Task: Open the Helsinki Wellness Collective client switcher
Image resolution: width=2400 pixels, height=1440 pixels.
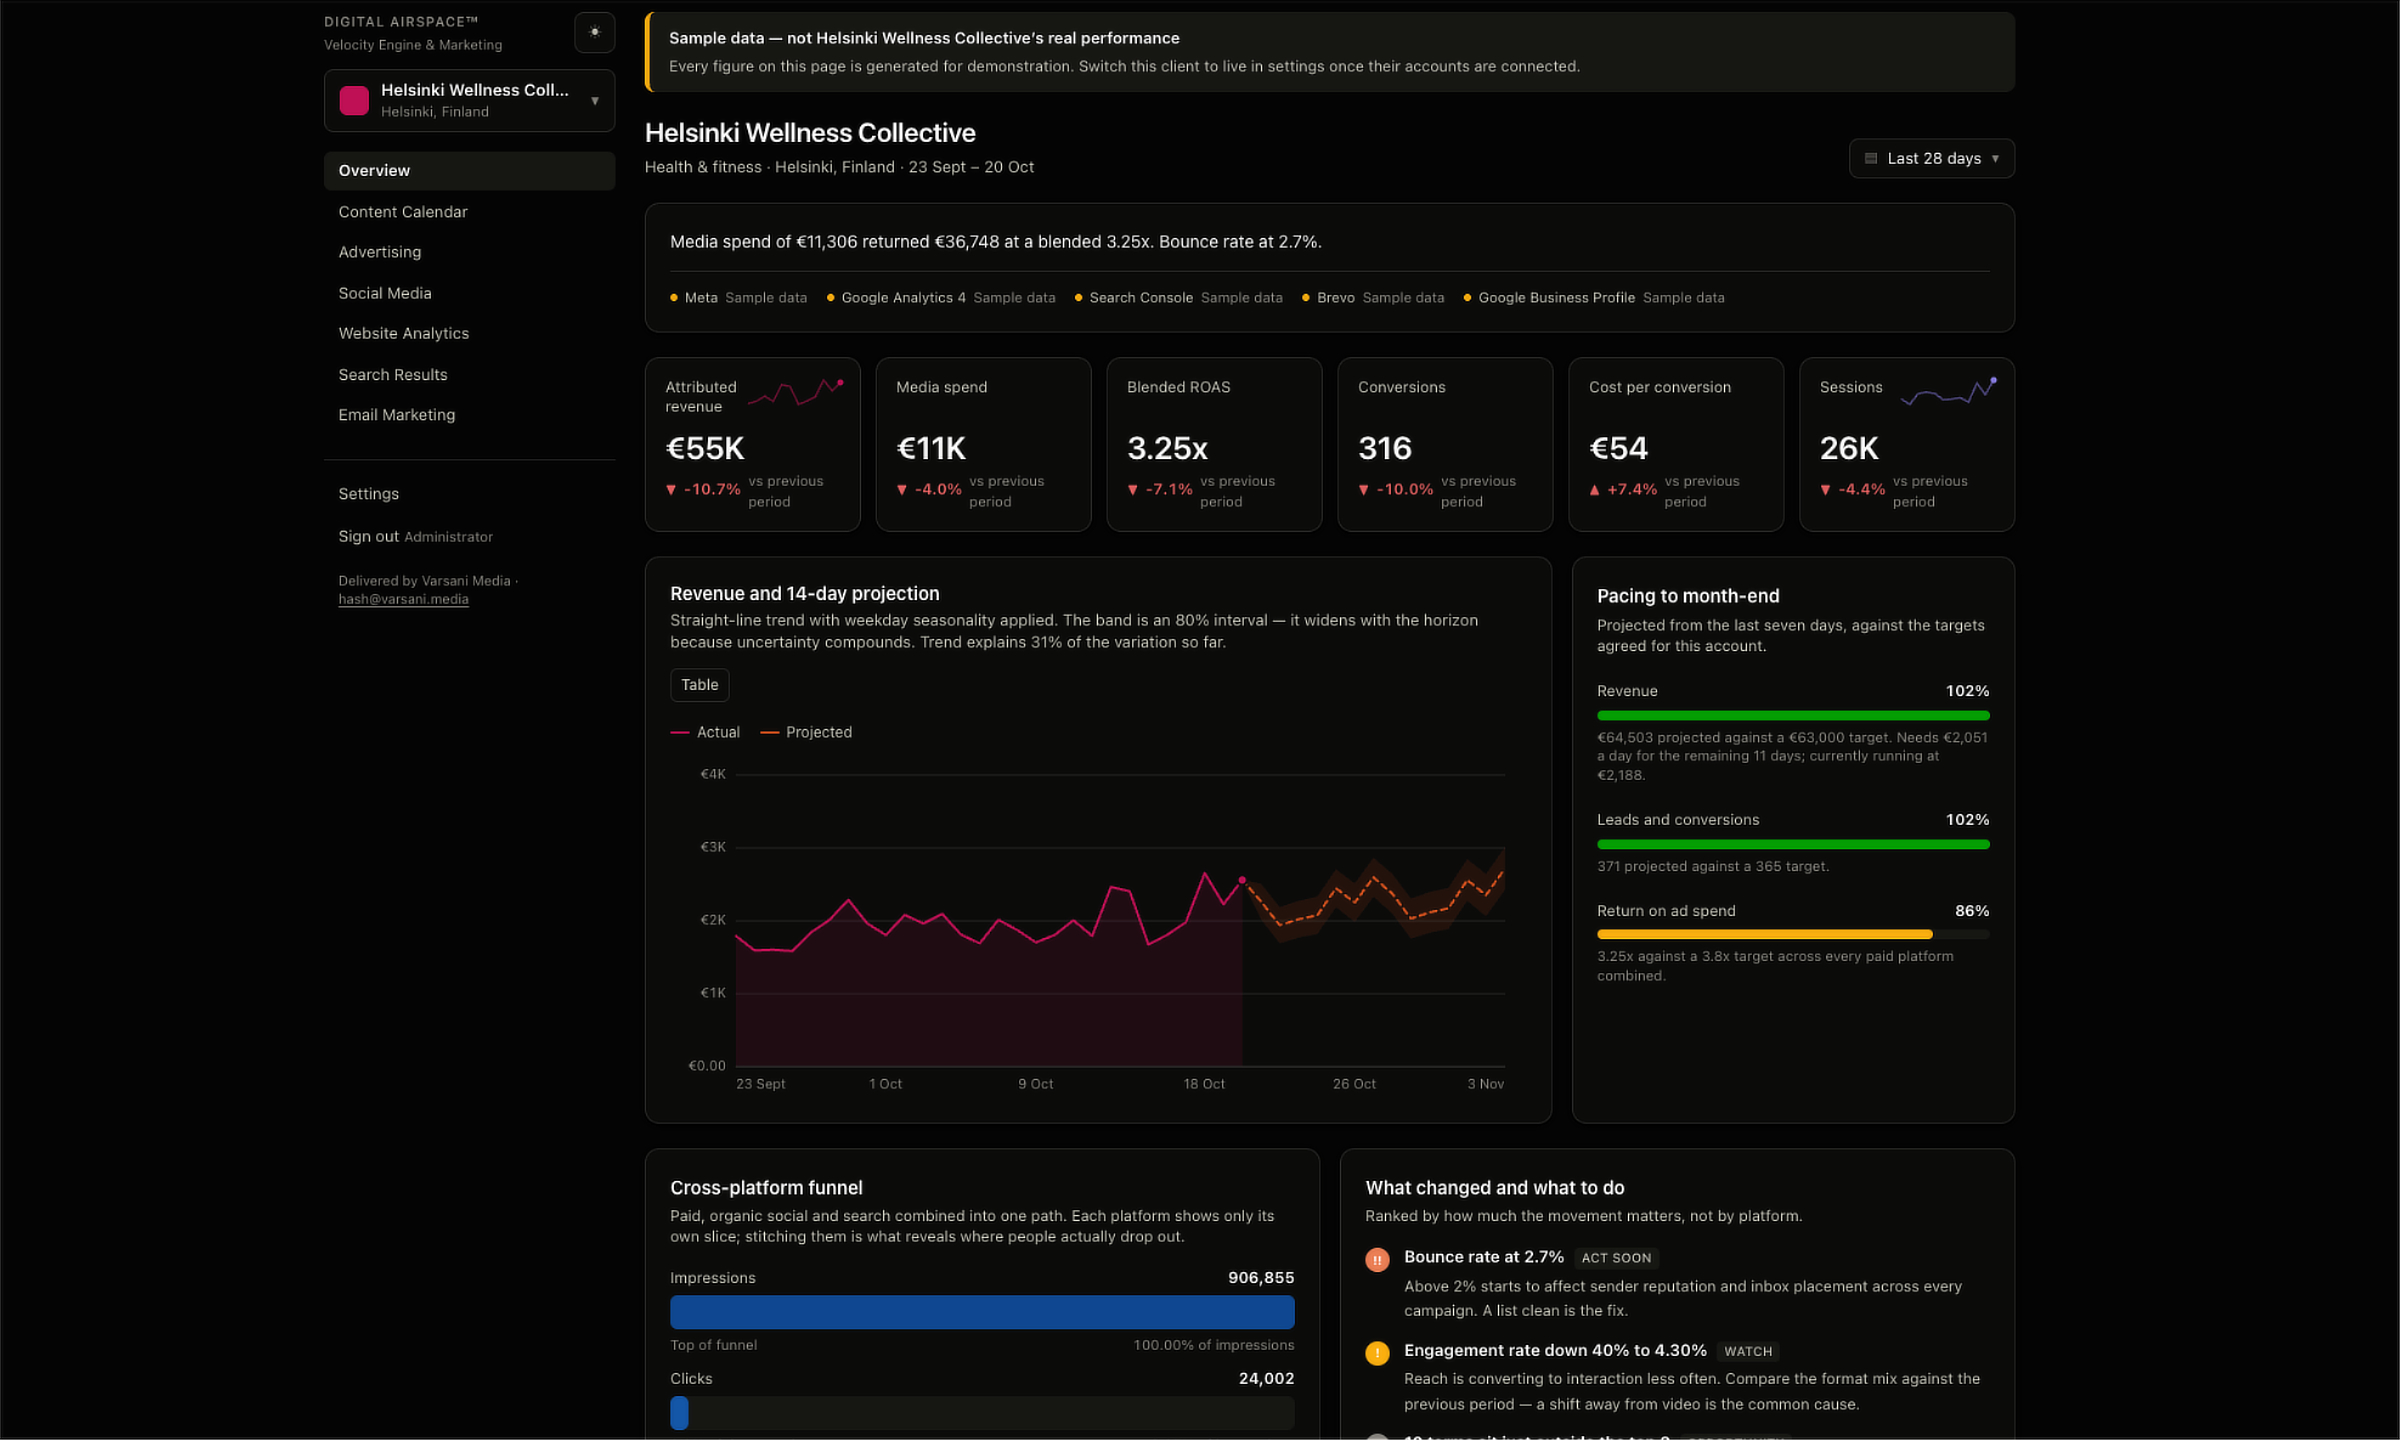Action: pyautogui.click(x=469, y=100)
